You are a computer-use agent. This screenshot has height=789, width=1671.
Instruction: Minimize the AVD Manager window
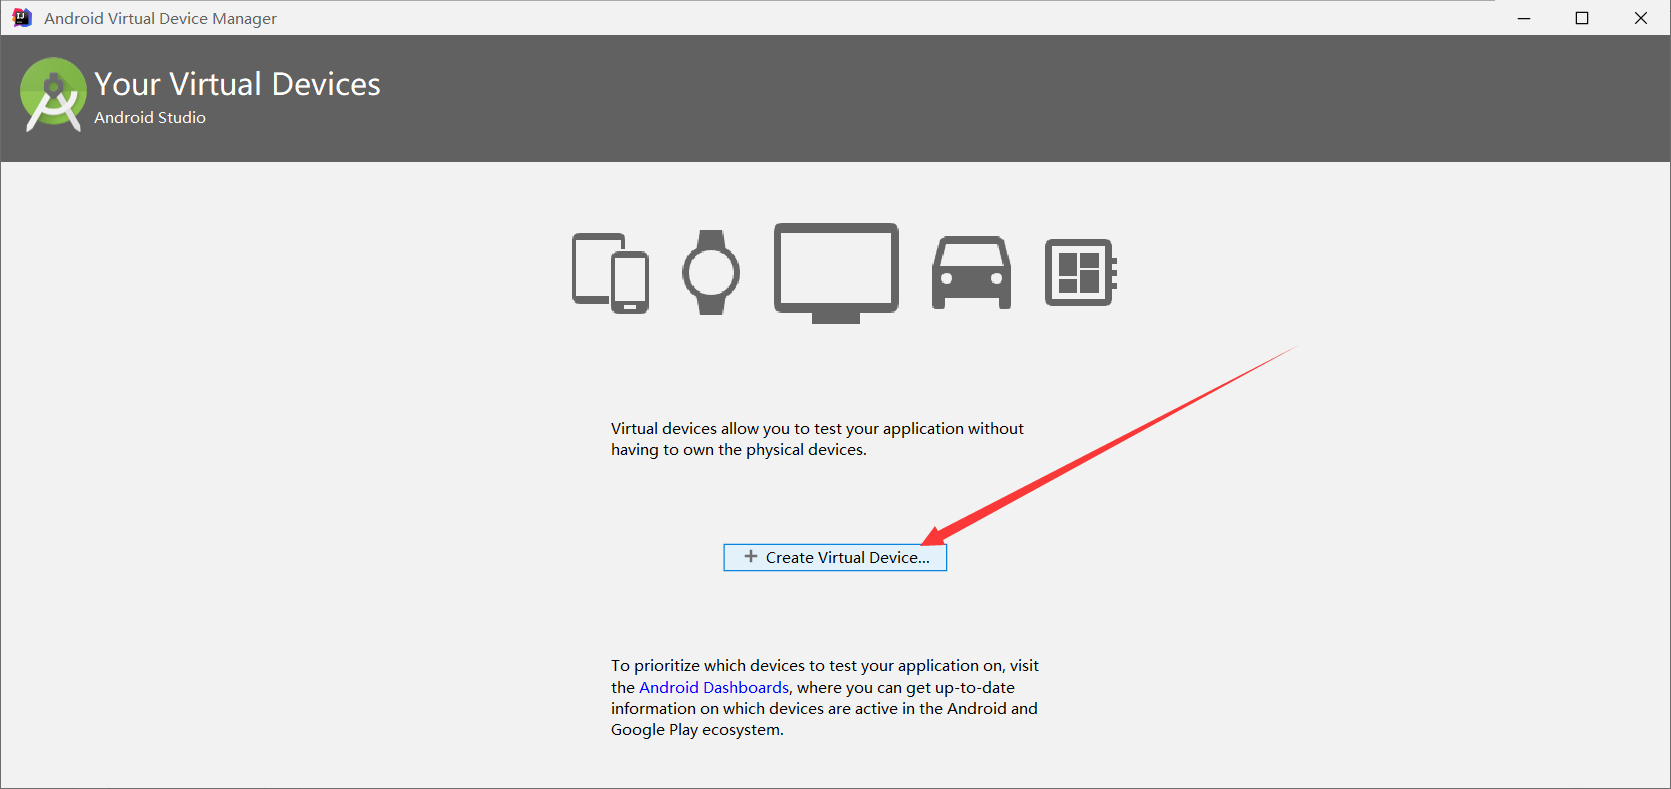point(1524,18)
